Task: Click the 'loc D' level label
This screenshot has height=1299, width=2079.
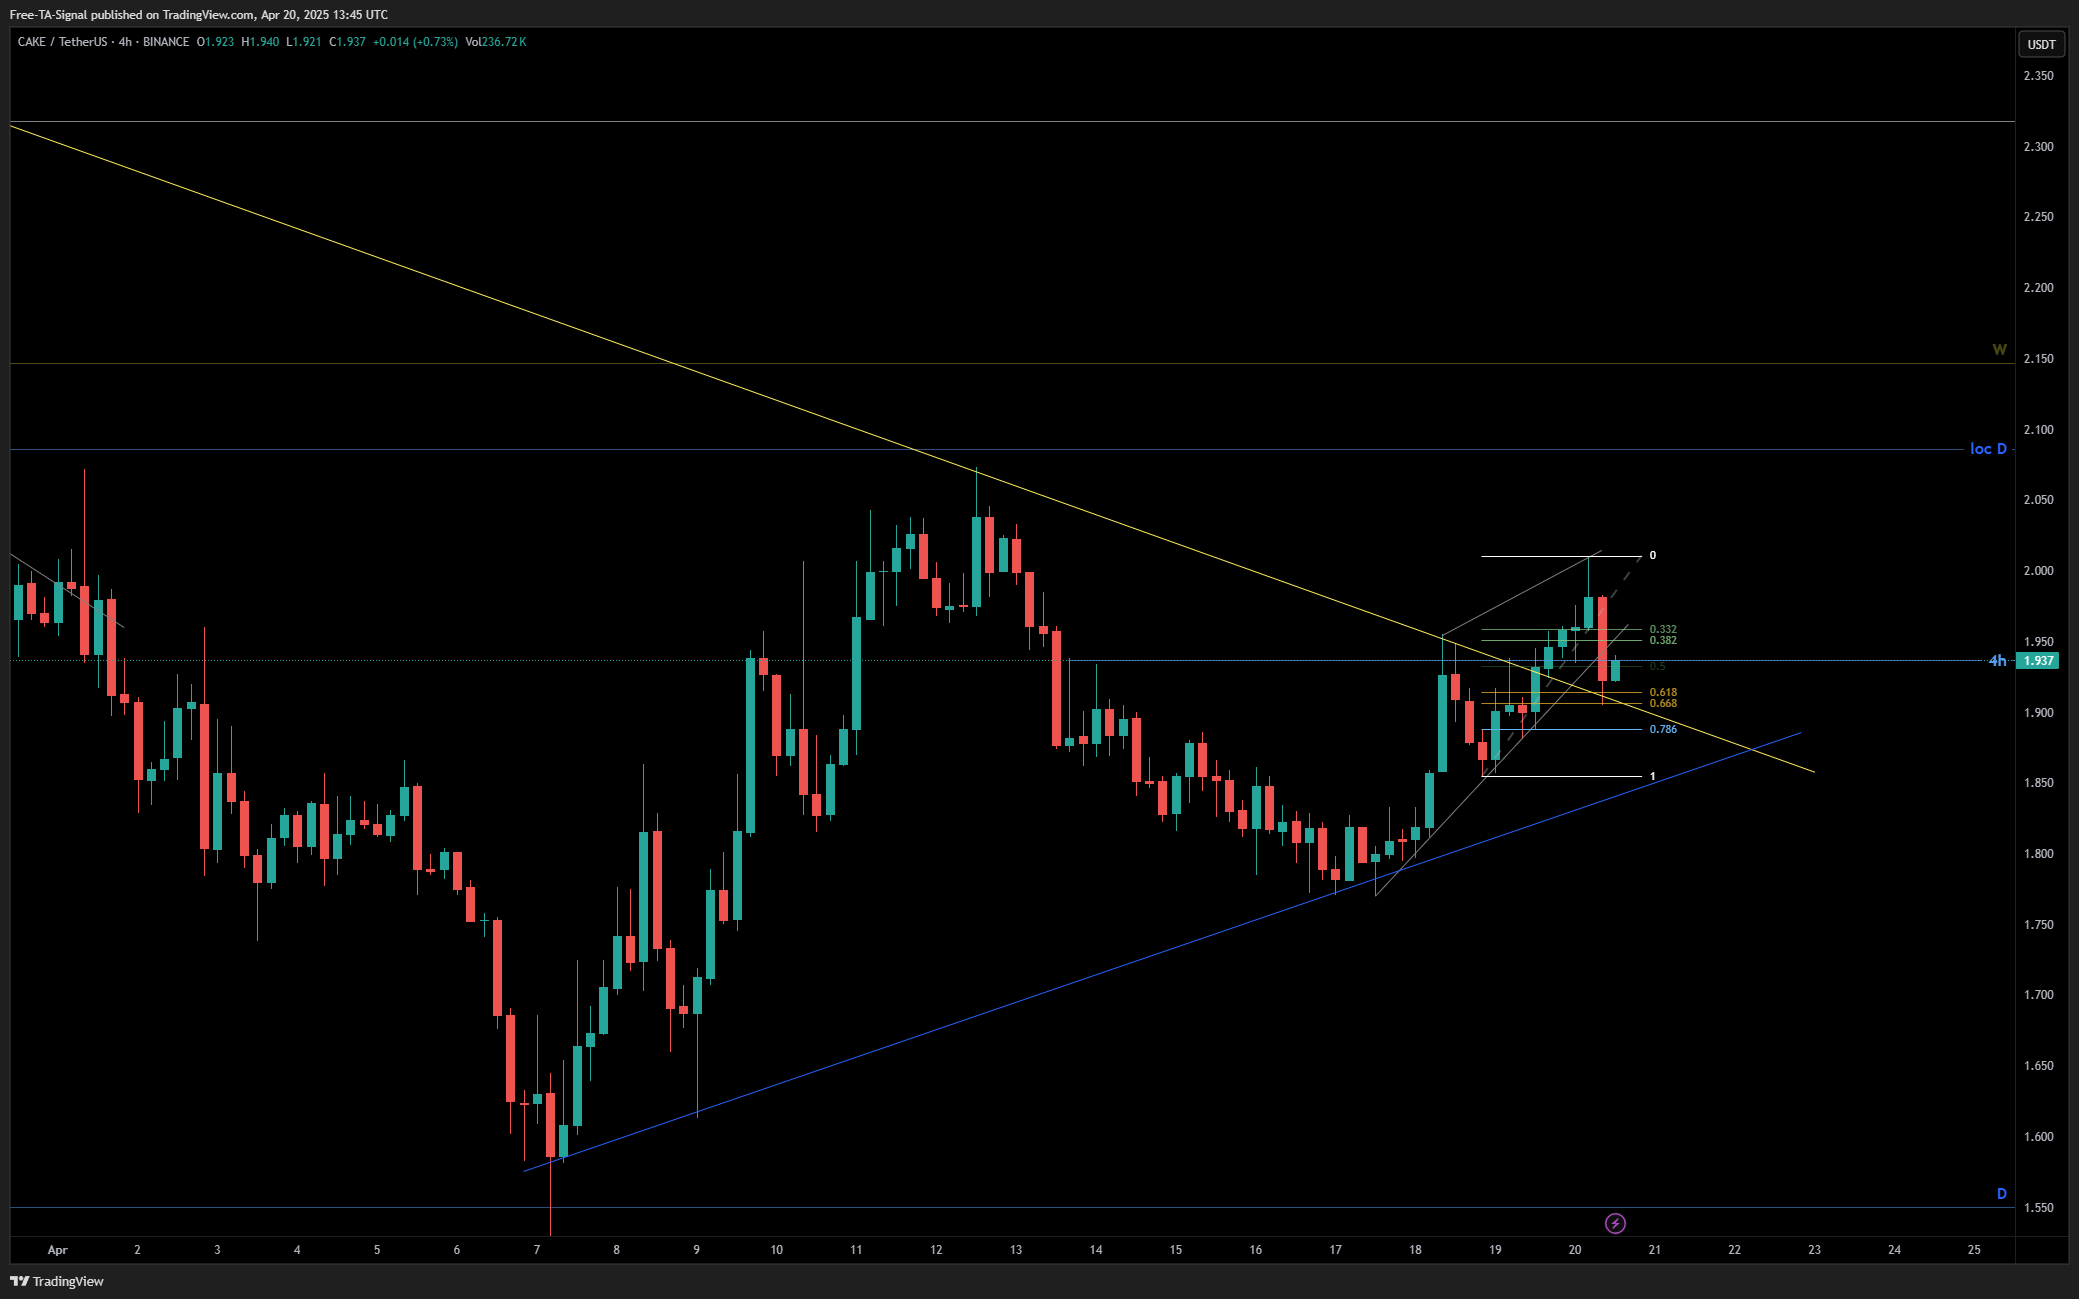Action: (x=1988, y=449)
